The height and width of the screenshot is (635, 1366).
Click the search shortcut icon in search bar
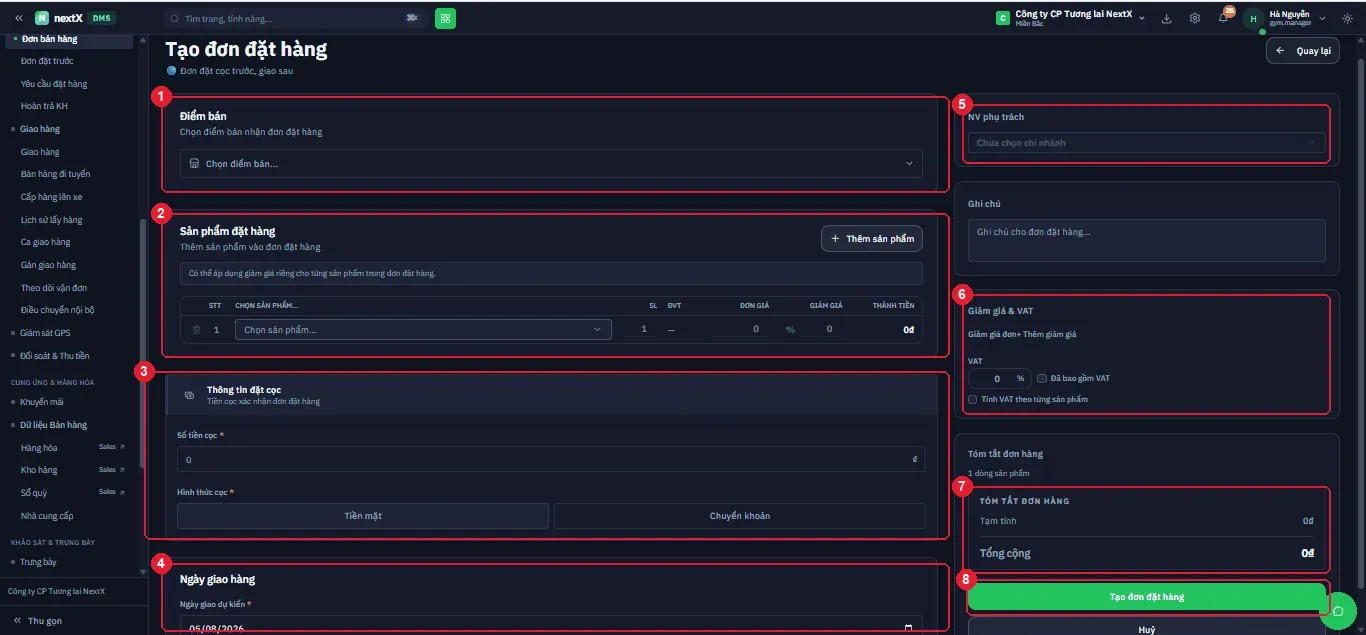[x=412, y=18]
